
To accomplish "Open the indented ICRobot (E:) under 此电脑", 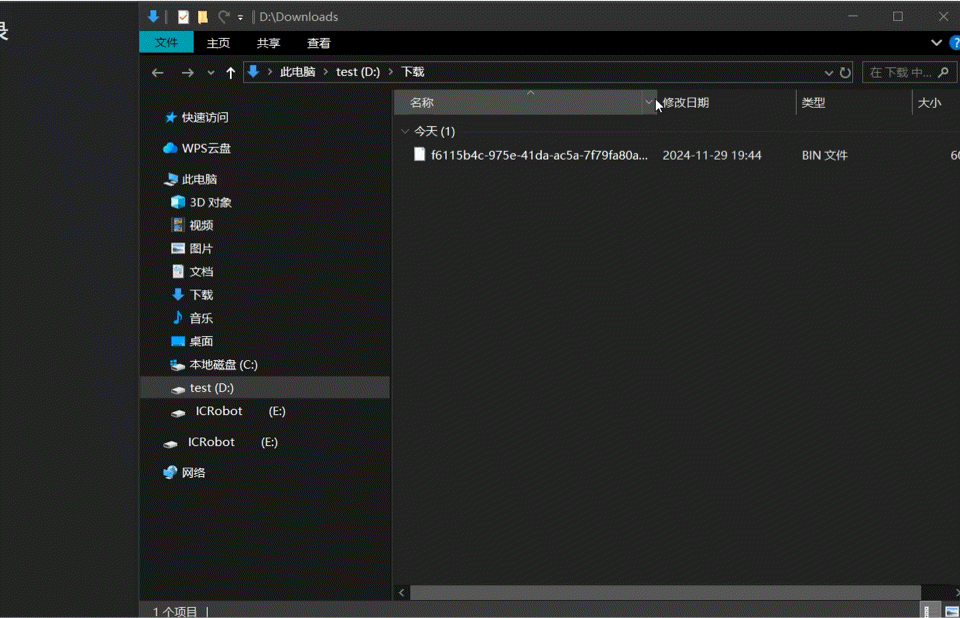I will point(241,411).
